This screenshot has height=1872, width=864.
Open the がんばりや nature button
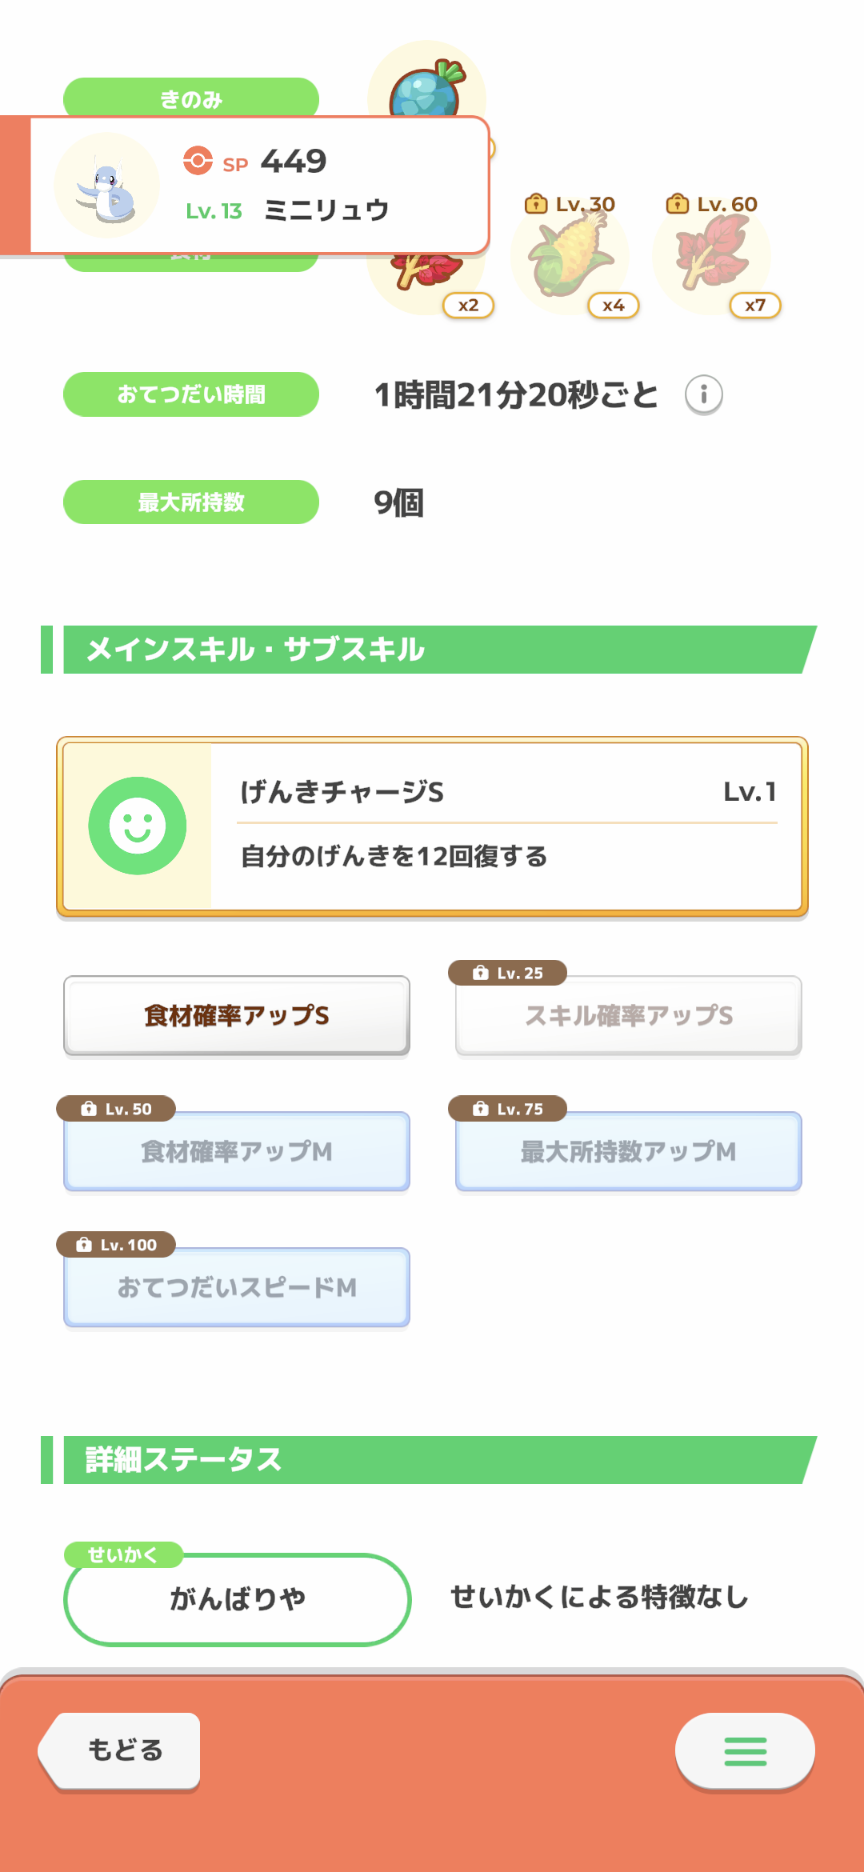point(237,1599)
